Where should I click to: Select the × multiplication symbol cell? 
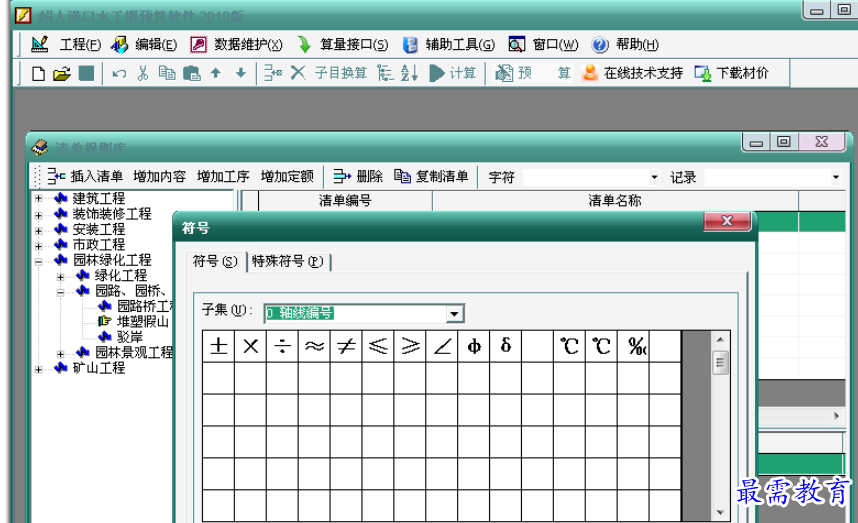[251, 346]
